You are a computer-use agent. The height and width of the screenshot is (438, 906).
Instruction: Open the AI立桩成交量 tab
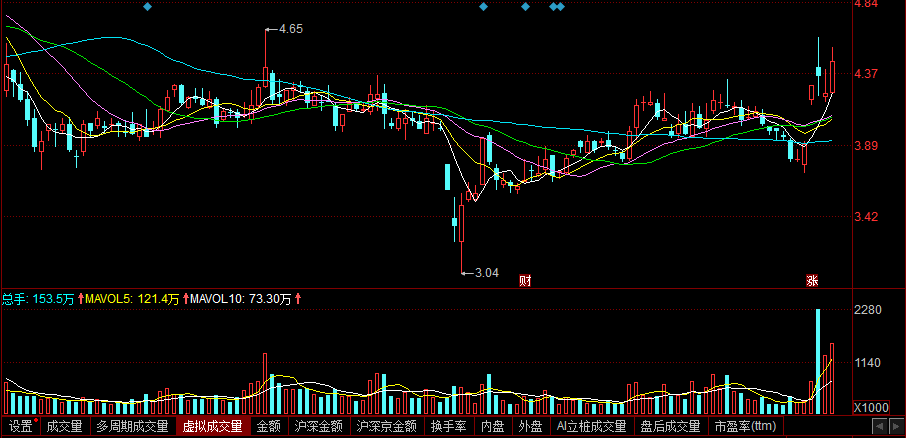pos(592,427)
